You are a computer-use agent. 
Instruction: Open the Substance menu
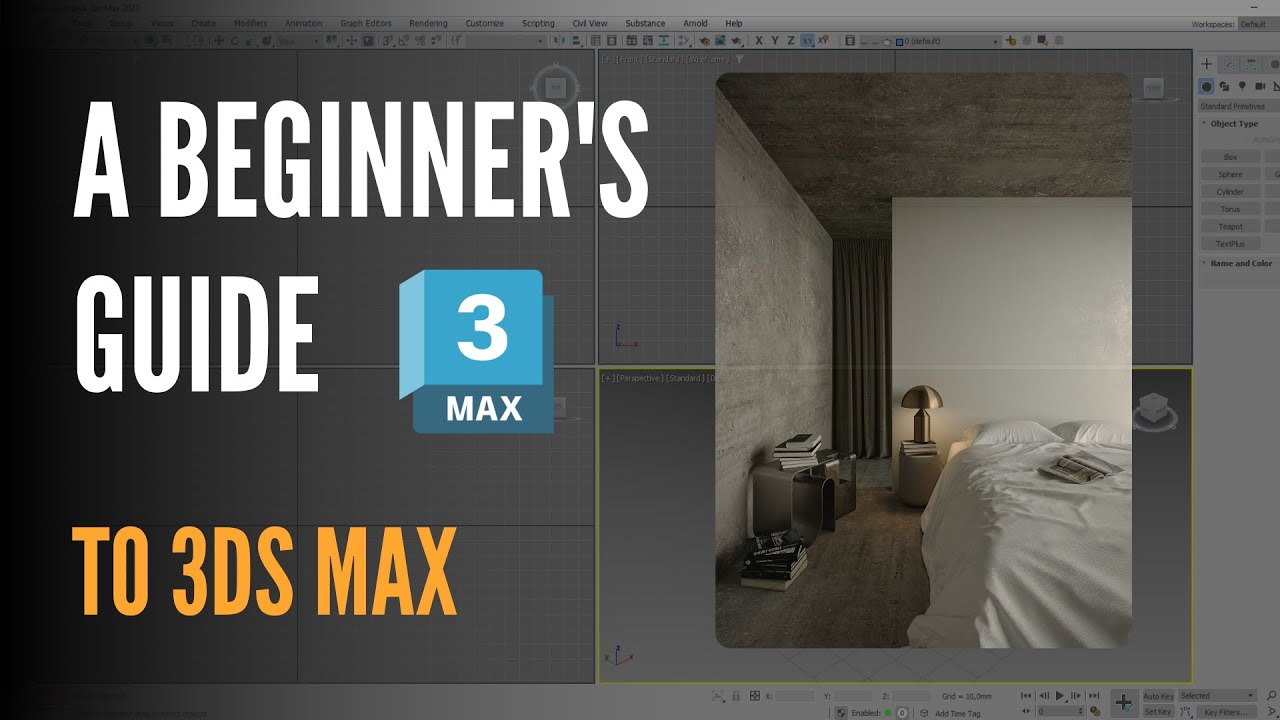pos(645,23)
